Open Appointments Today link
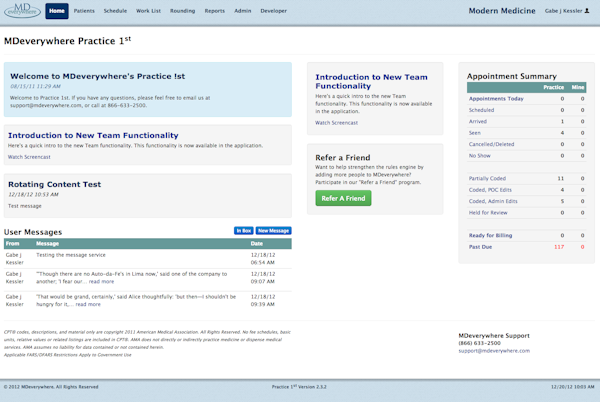This screenshot has height=402, width=600. point(496,99)
